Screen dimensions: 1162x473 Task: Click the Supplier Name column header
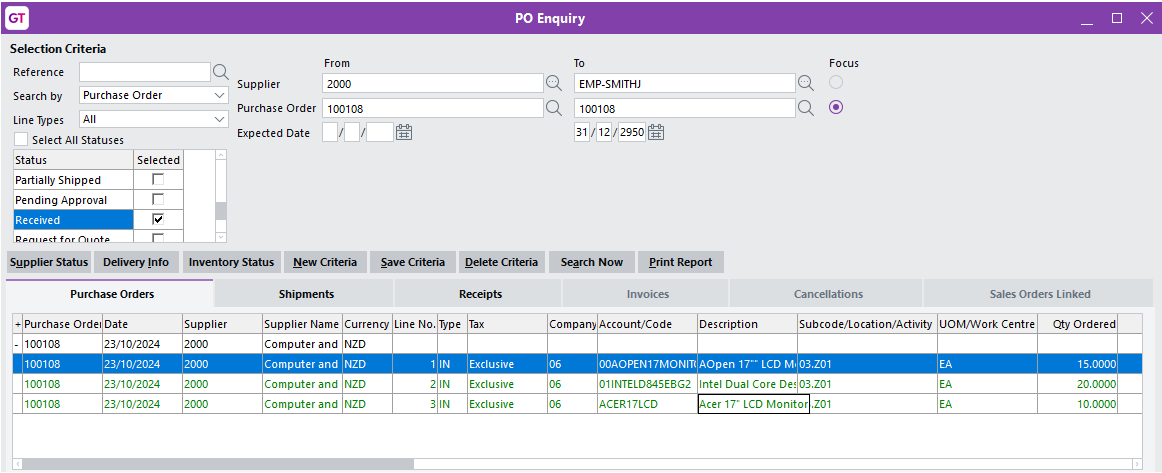point(302,324)
